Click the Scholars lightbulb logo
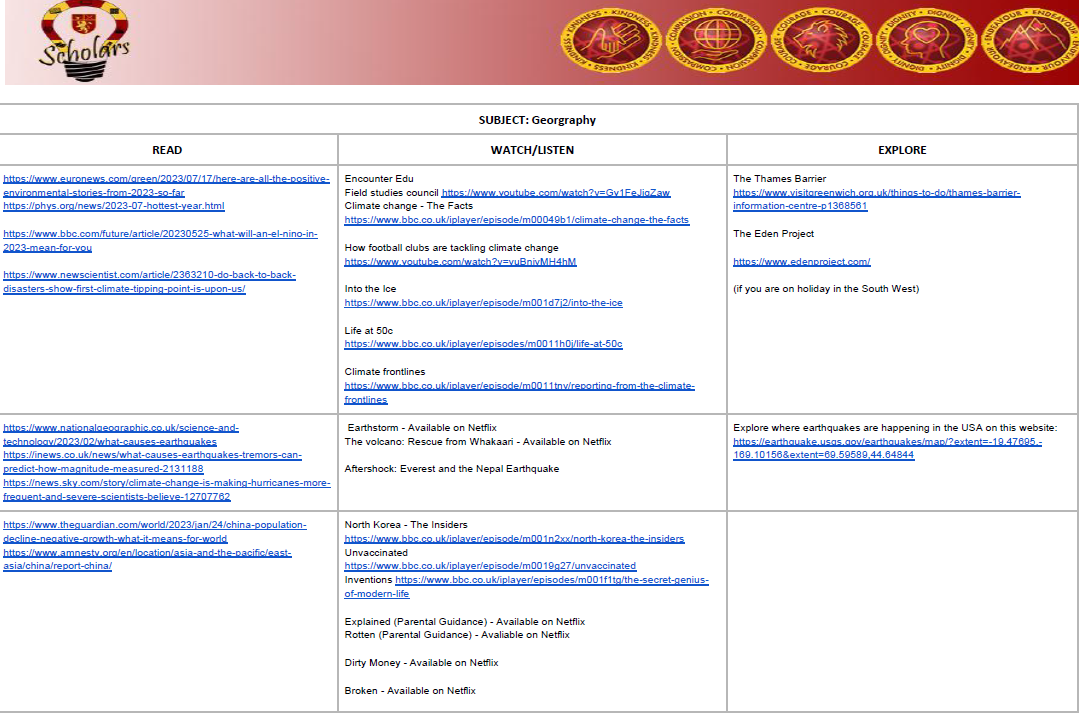This screenshot has width=1079, height=714. coord(81,41)
